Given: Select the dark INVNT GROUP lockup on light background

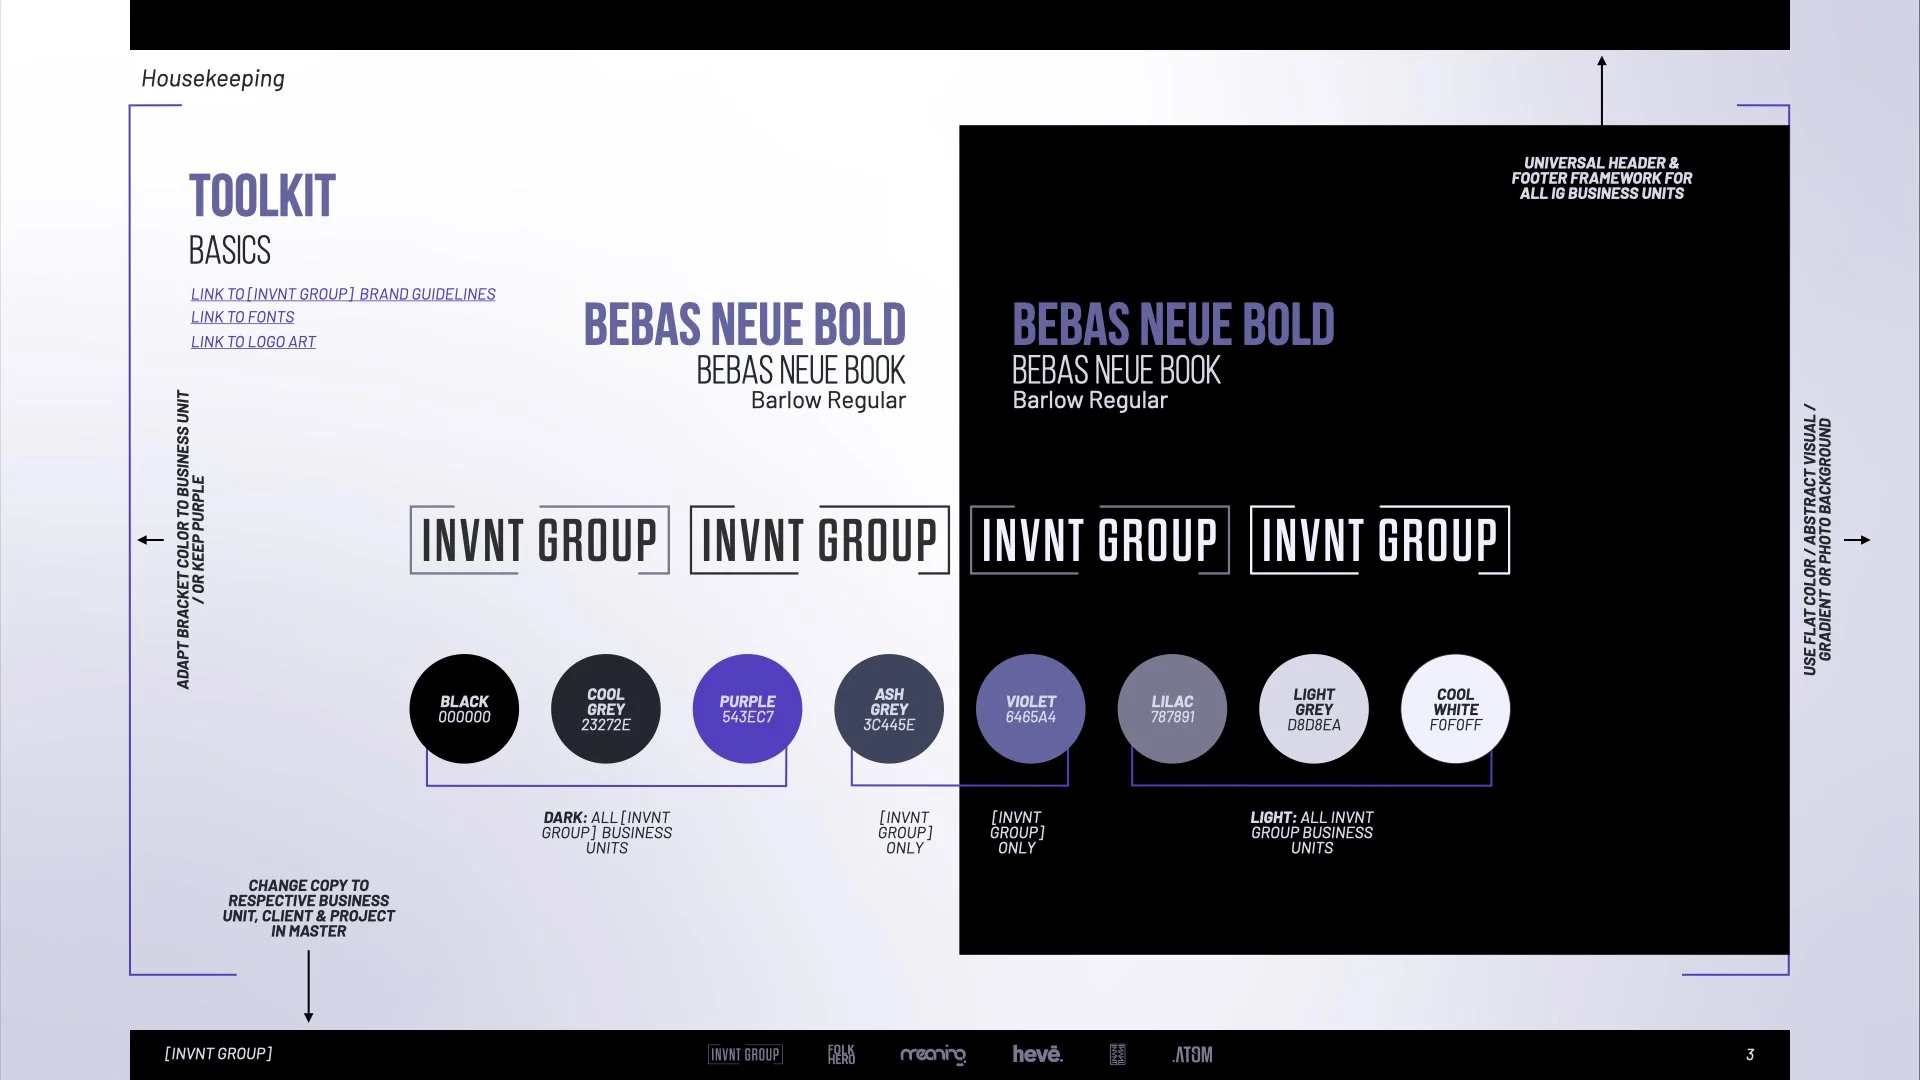Looking at the screenshot, I should 817,540.
